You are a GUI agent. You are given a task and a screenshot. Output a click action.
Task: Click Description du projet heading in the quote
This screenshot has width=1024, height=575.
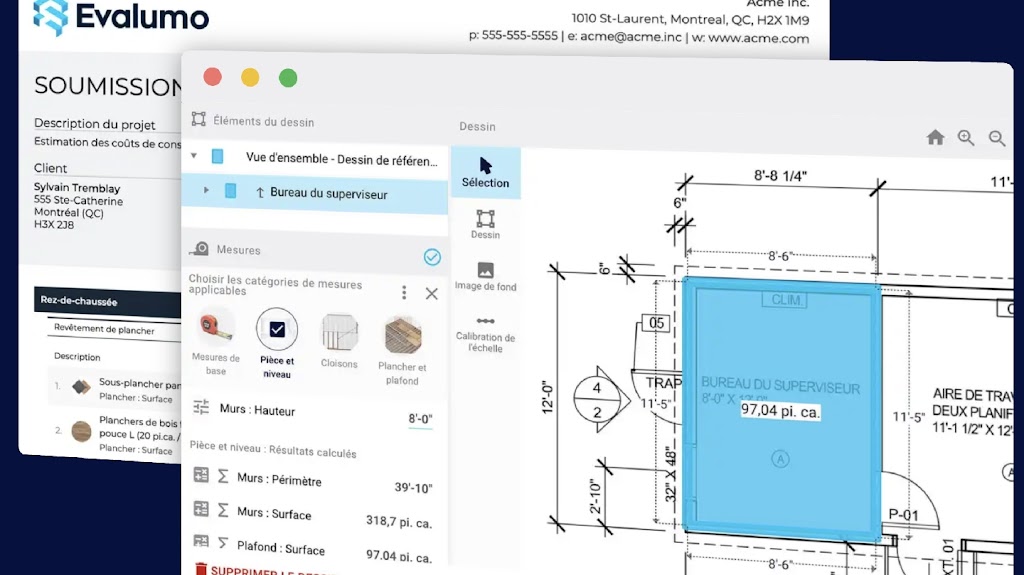(94, 123)
